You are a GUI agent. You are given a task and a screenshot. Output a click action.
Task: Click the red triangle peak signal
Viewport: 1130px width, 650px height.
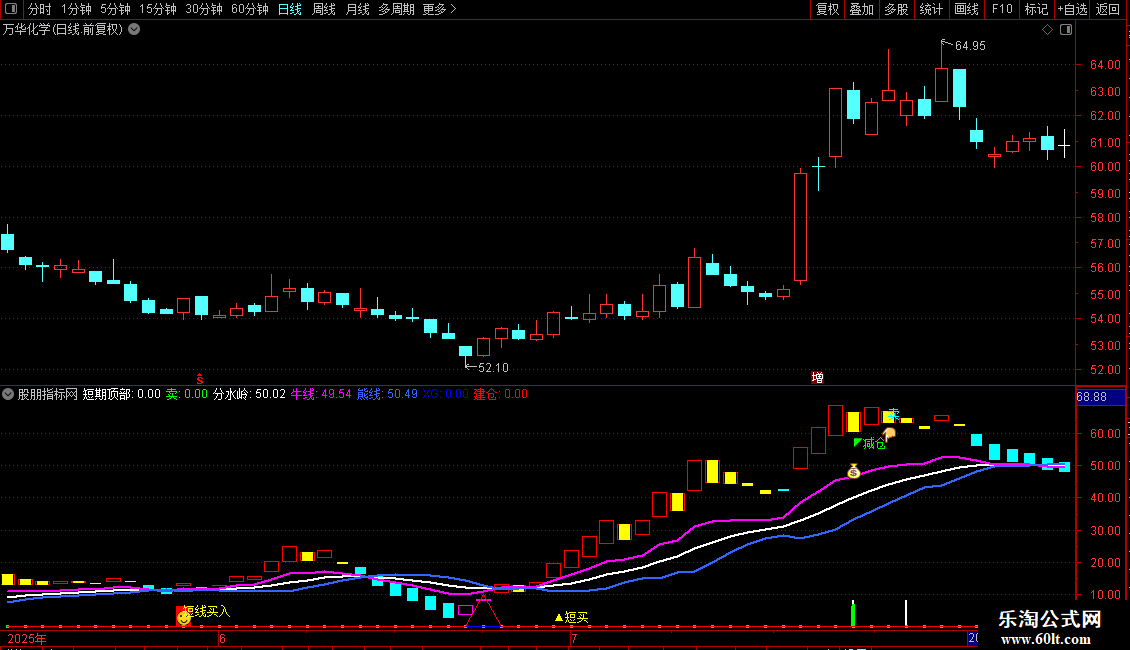point(483,610)
